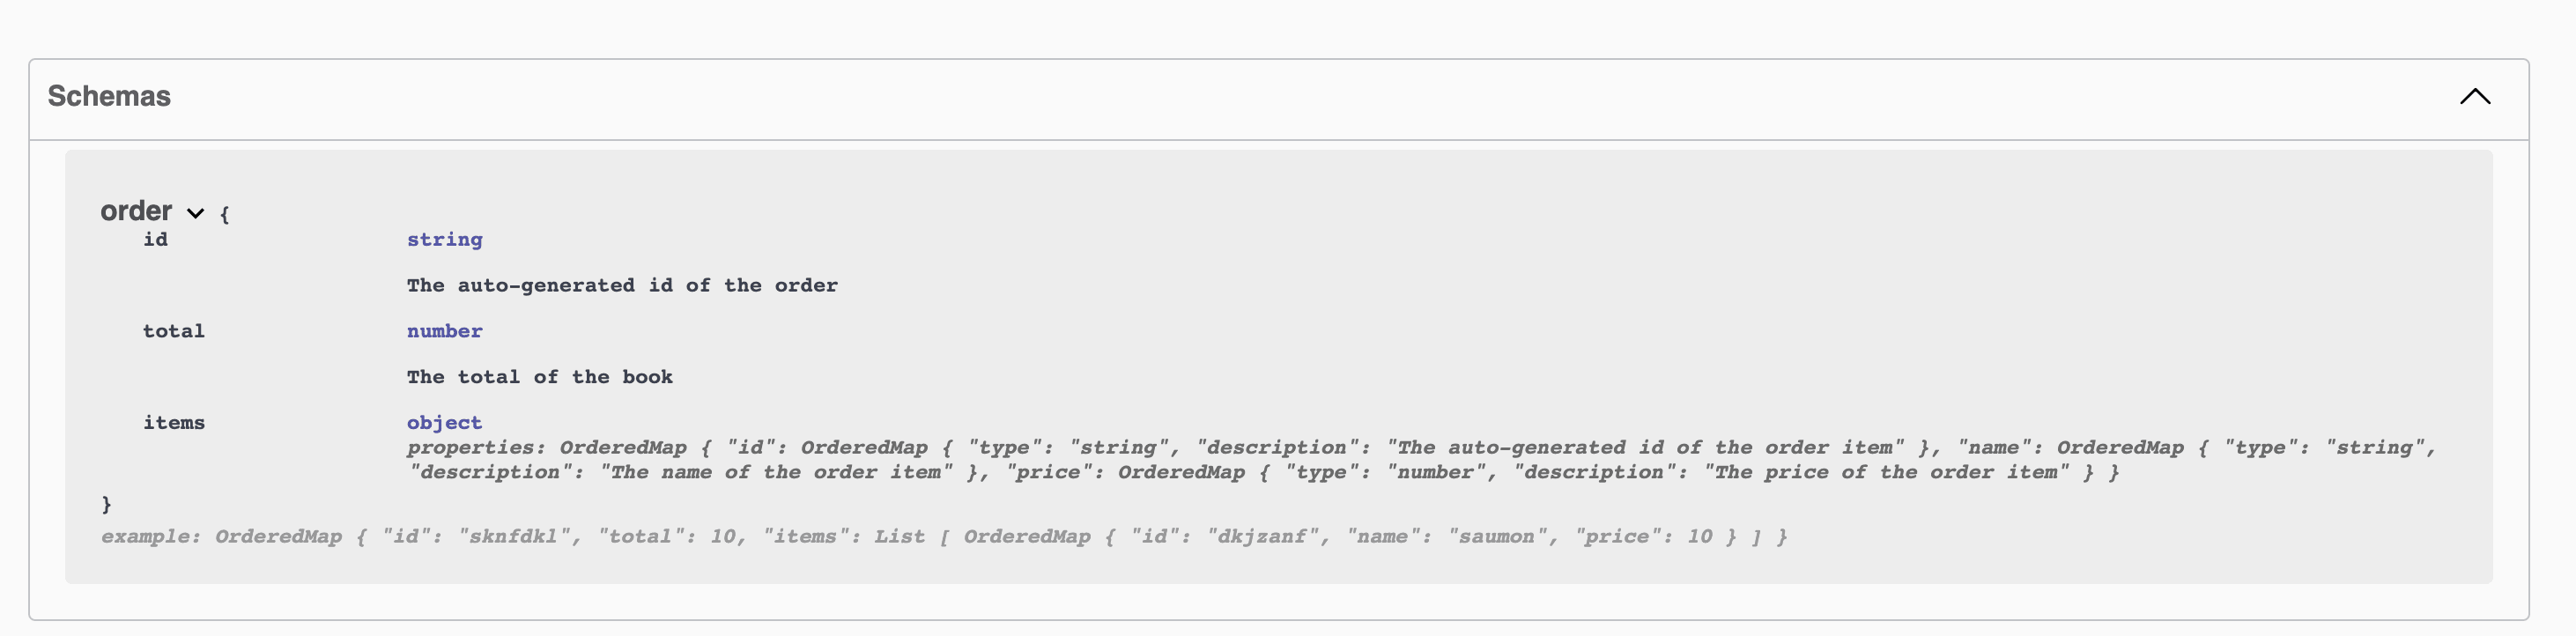The image size is (2576, 636).
Task: Click the 'example:' label below the model
Action: click(x=150, y=537)
